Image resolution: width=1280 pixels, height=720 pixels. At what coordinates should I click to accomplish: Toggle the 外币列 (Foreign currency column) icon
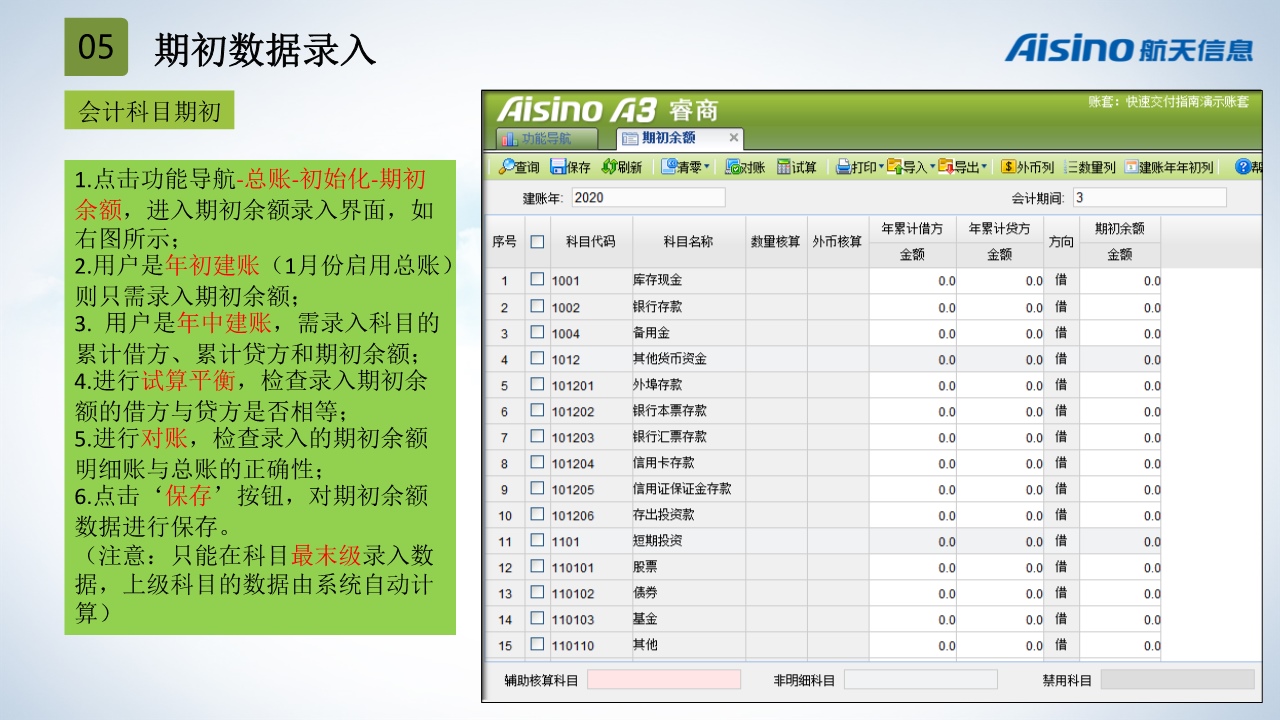1009,167
